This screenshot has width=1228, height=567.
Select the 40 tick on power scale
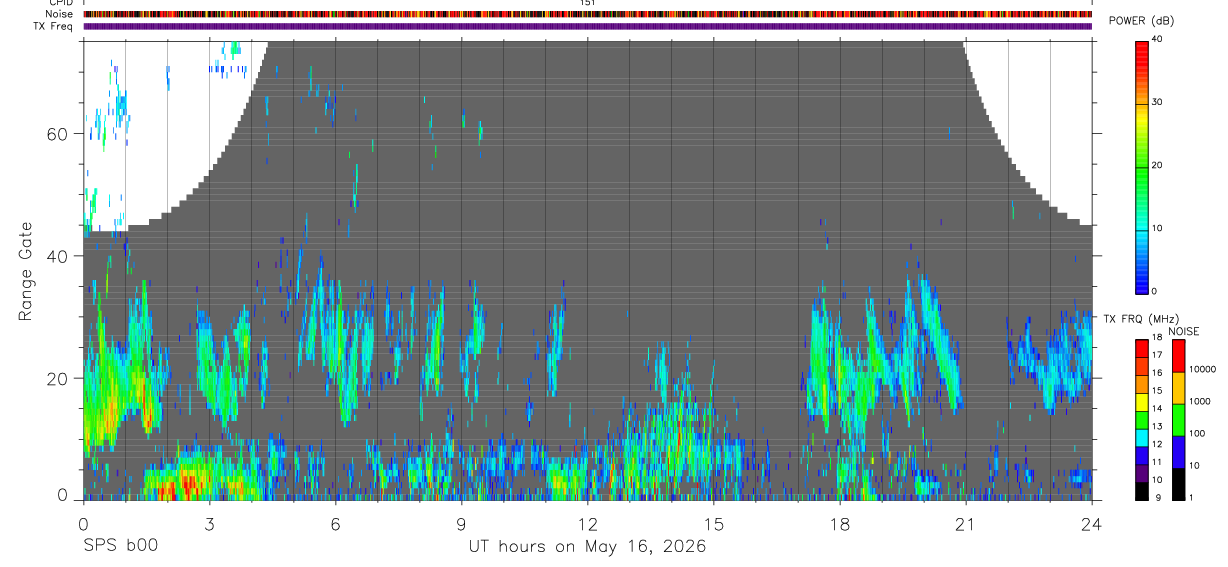[x=1158, y=39]
